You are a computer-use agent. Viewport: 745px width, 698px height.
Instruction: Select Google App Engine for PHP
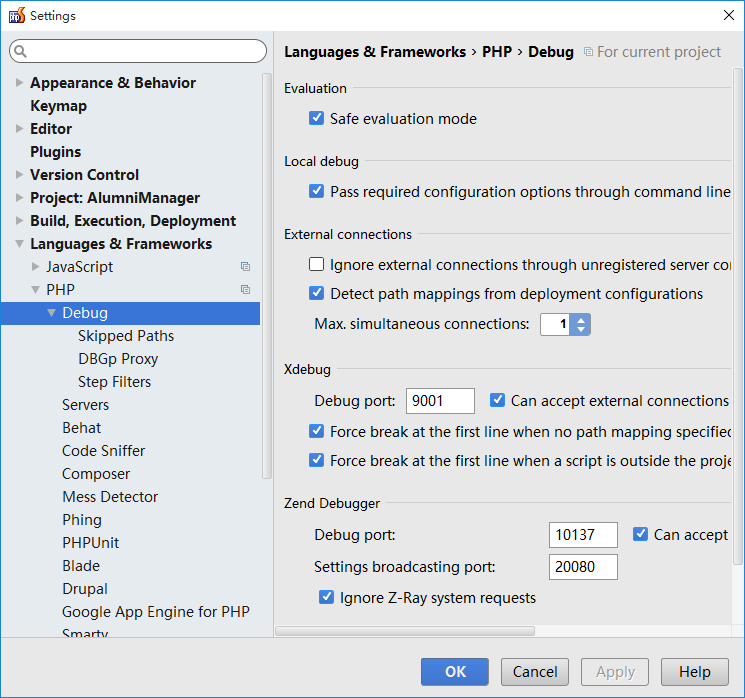[x=156, y=612]
